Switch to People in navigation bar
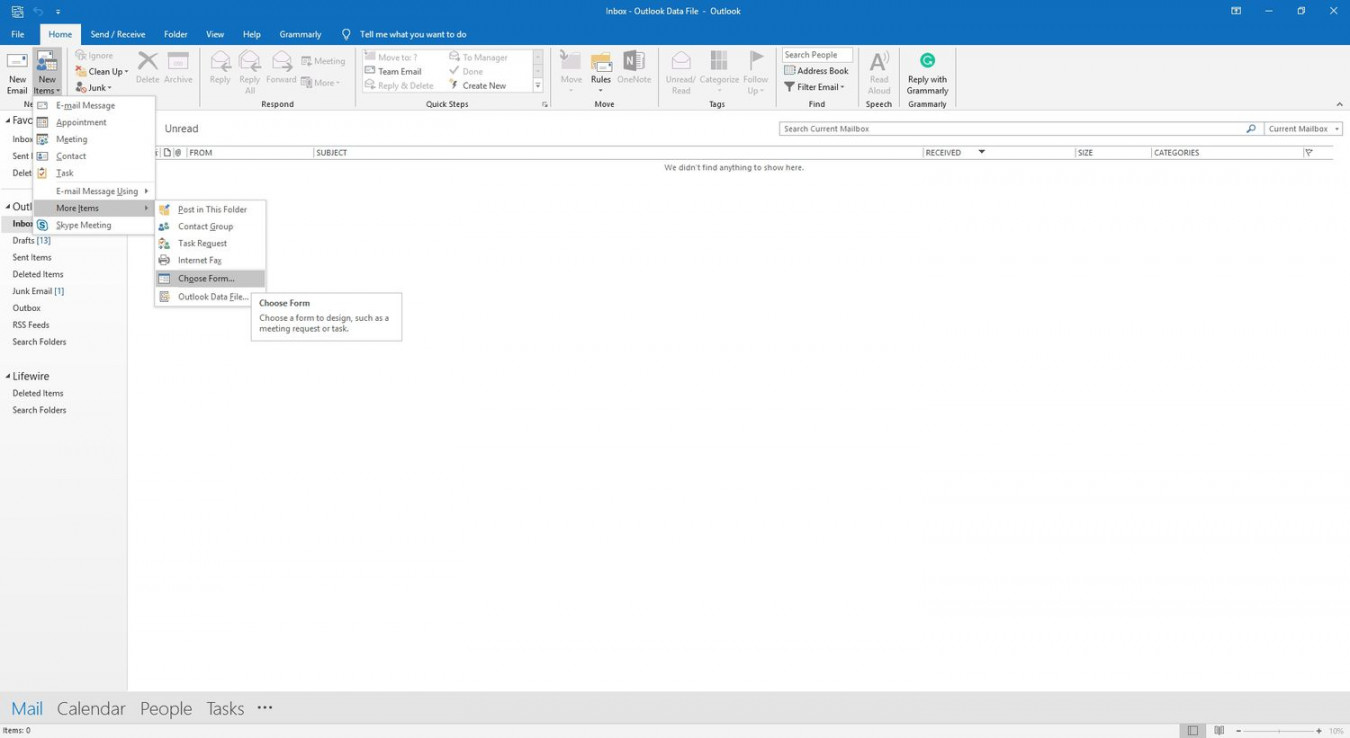This screenshot has width=1350, height=738. [166, 708]
